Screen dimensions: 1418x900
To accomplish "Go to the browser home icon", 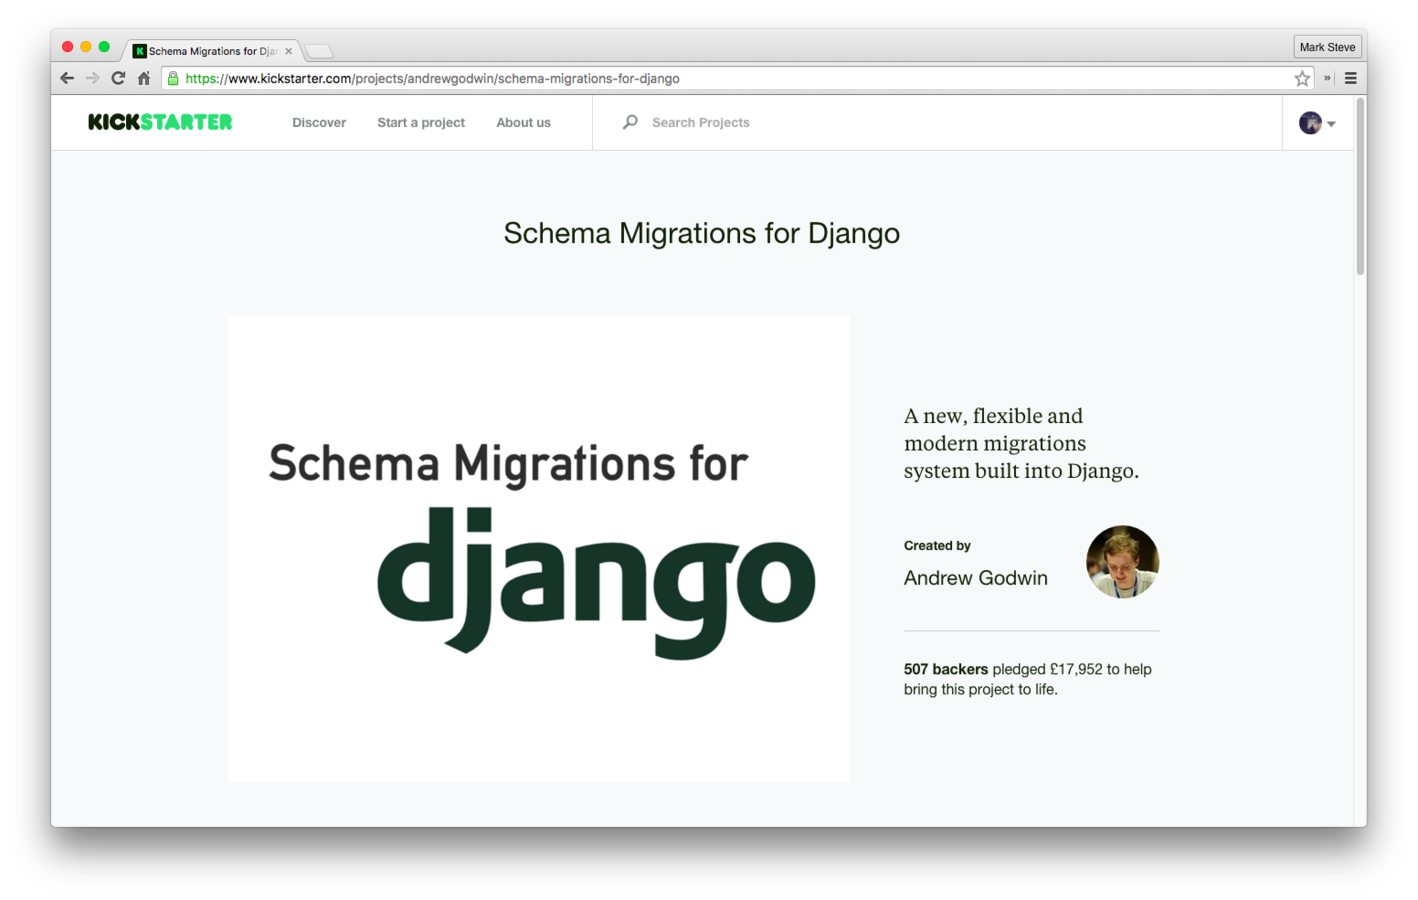I will click(x=144, y=78).
